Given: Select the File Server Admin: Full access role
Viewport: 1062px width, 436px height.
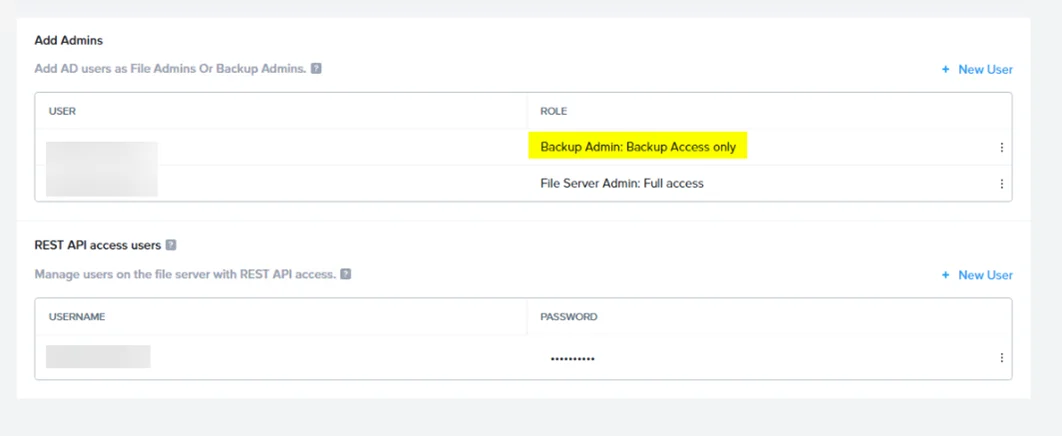Looking at the screenshot, I should coord(622,183).
